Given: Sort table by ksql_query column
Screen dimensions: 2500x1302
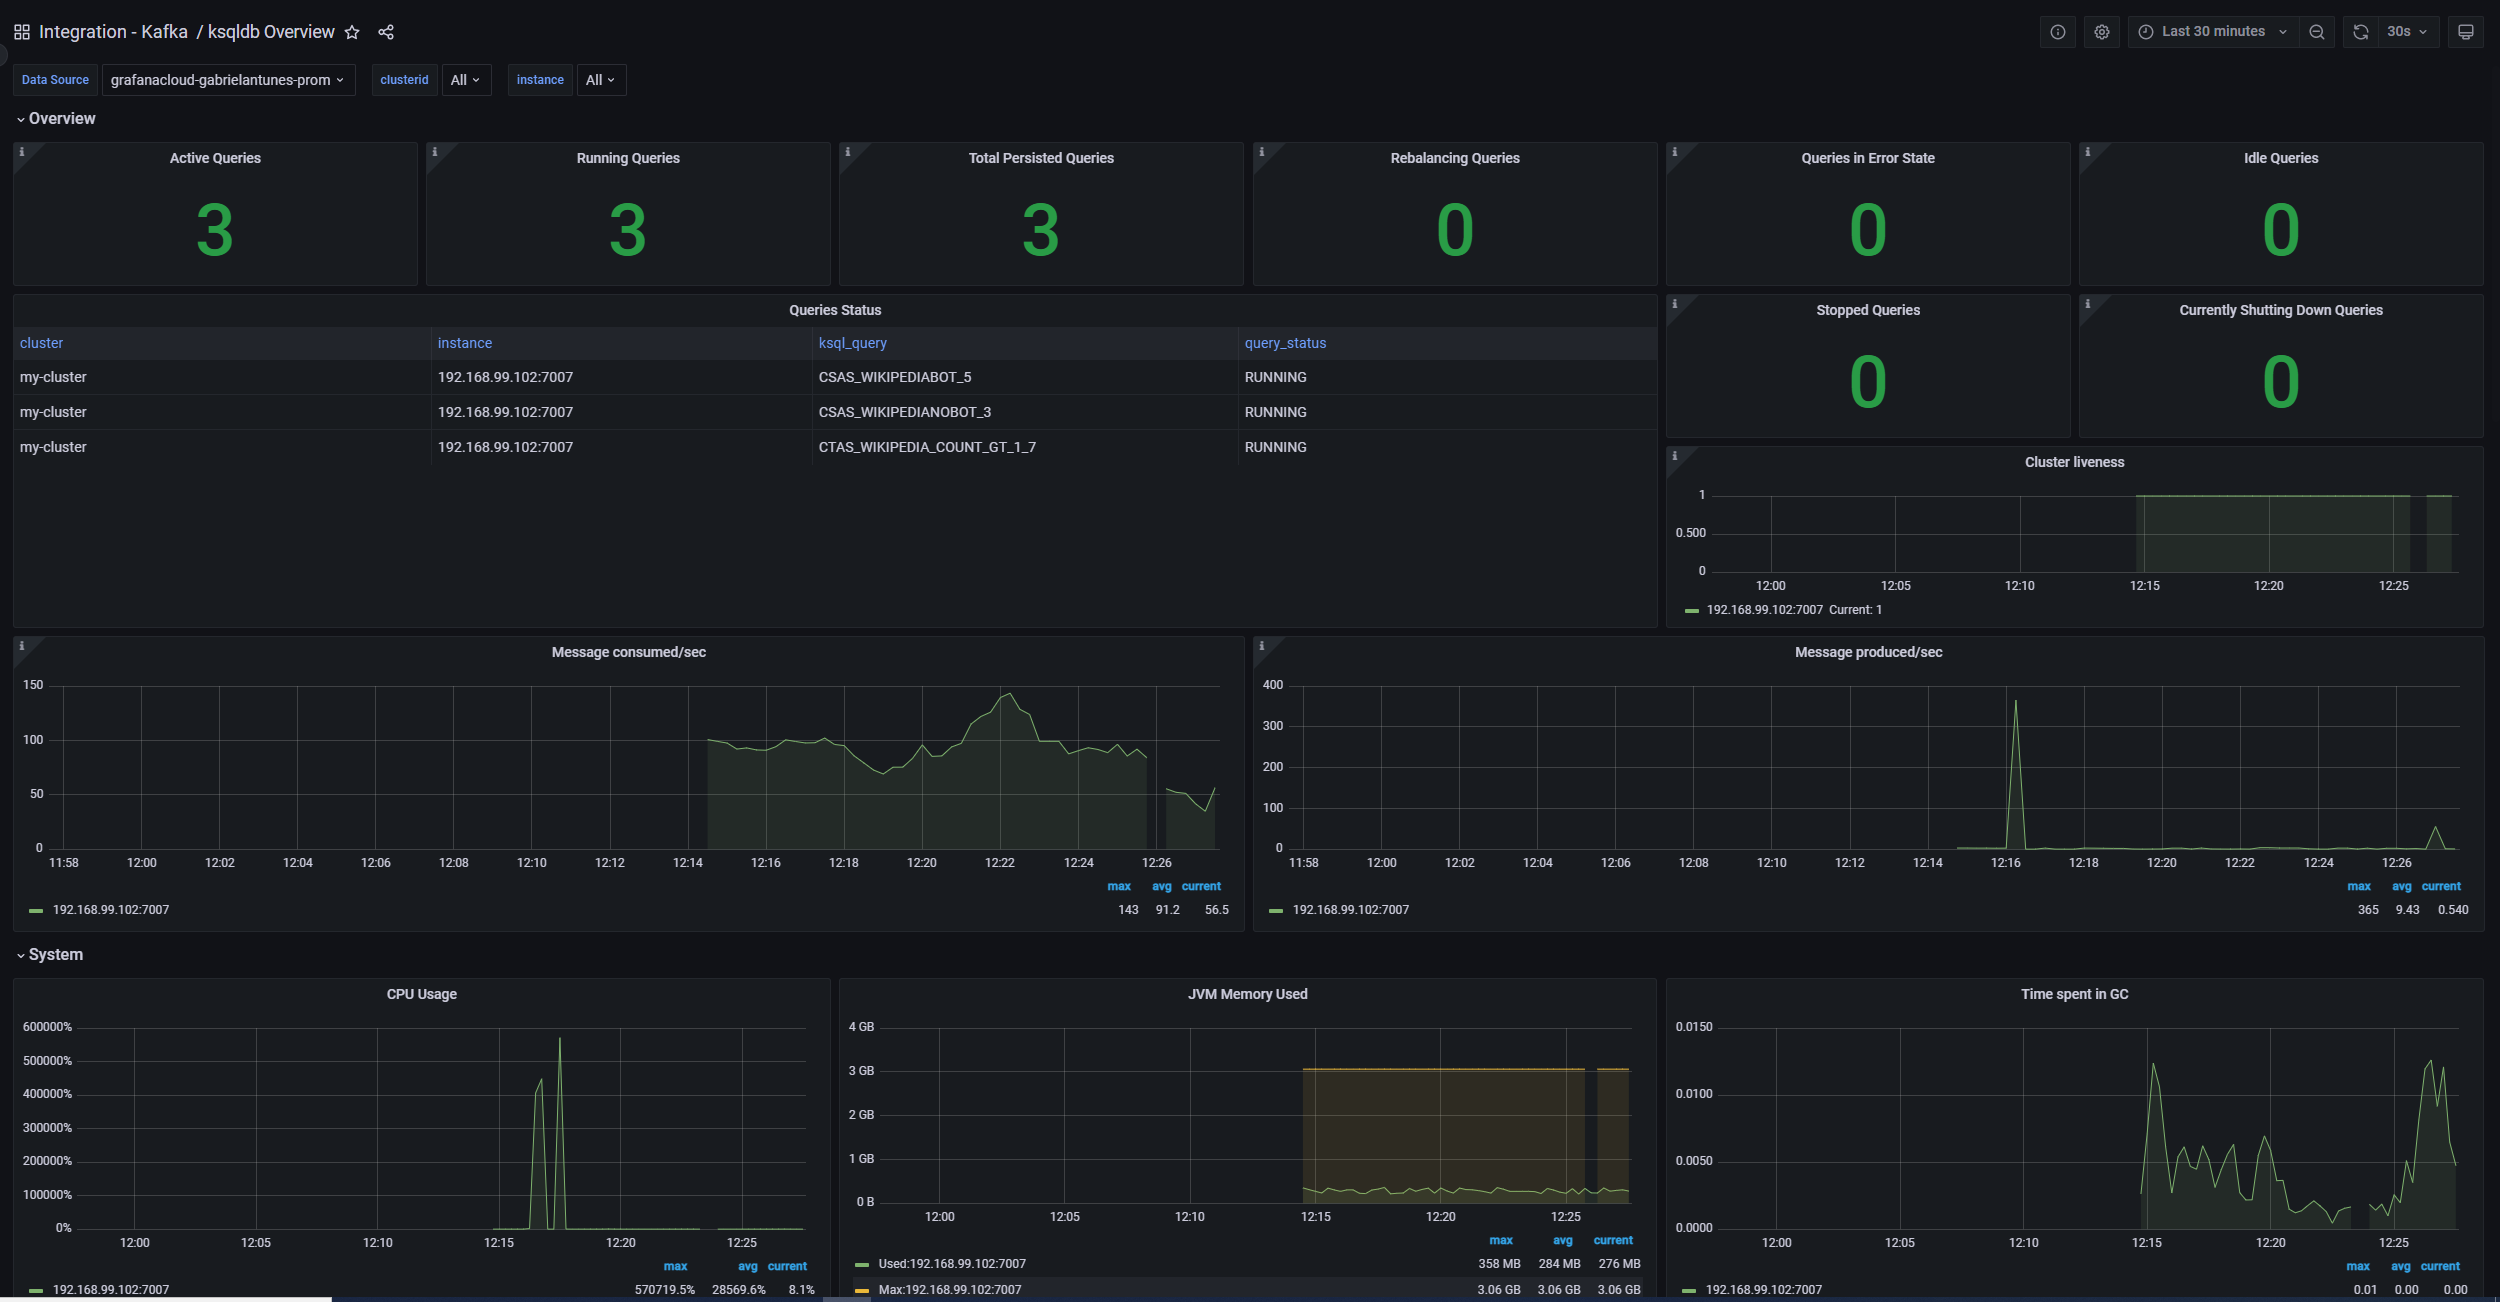Looking at the screenshot, I should [852, 343].
